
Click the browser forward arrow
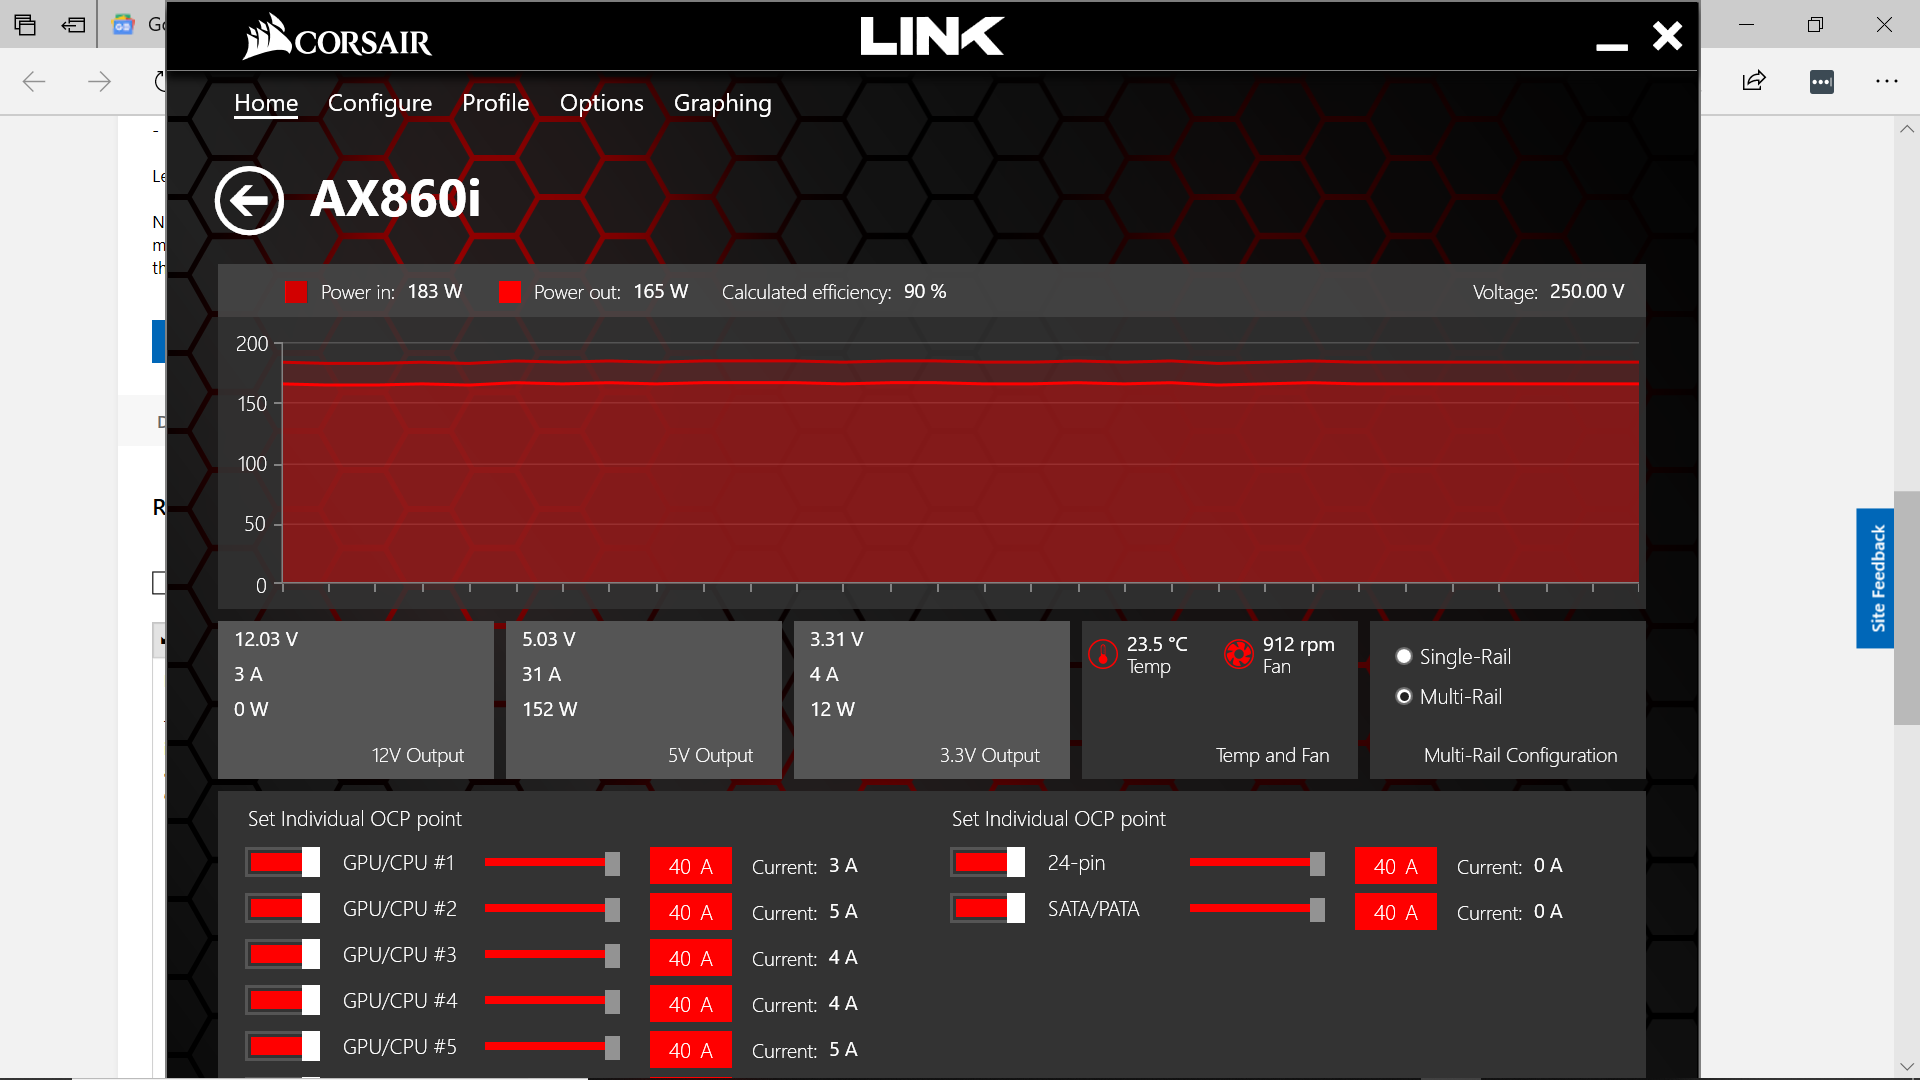99,81
